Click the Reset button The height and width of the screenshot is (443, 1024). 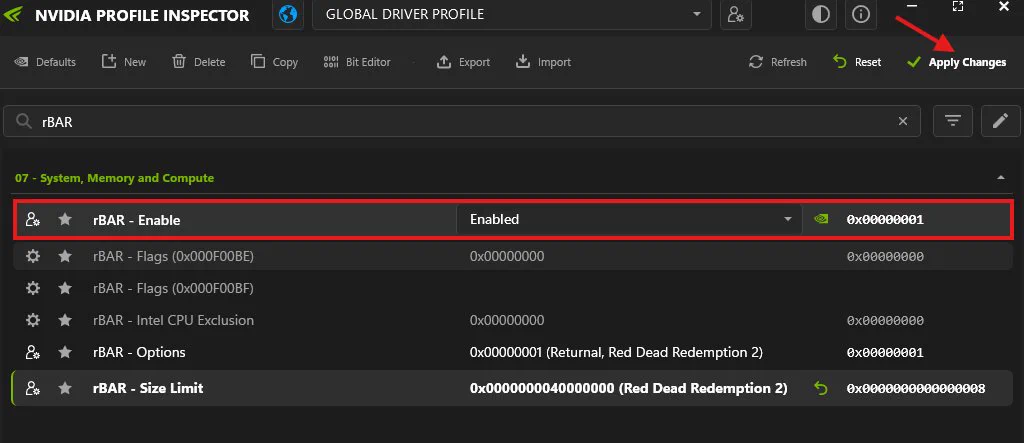point(857,62)
